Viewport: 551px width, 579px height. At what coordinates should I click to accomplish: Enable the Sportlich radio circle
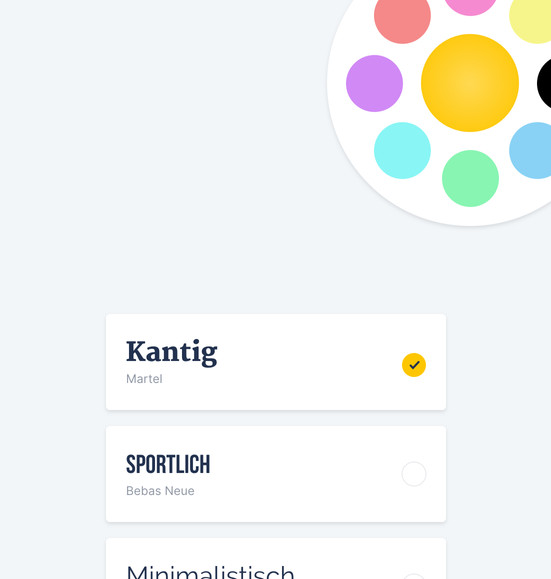click(x=414, y=474)
